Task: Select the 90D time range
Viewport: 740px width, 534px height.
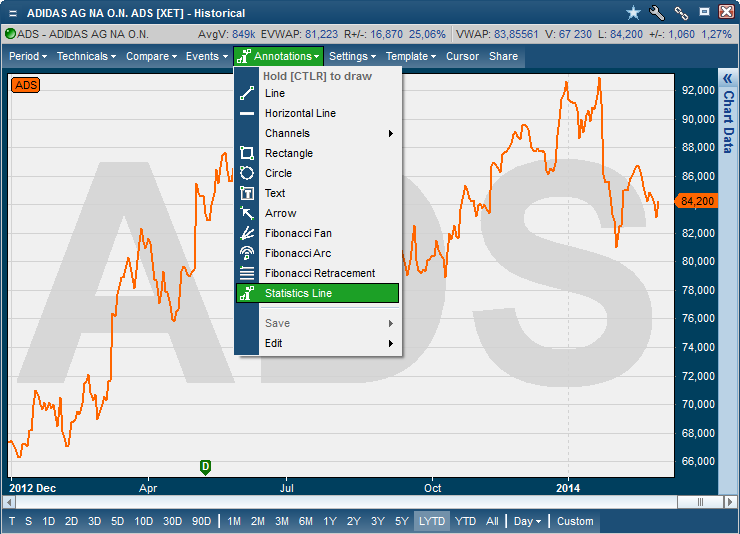Action: tap(201, 521)
